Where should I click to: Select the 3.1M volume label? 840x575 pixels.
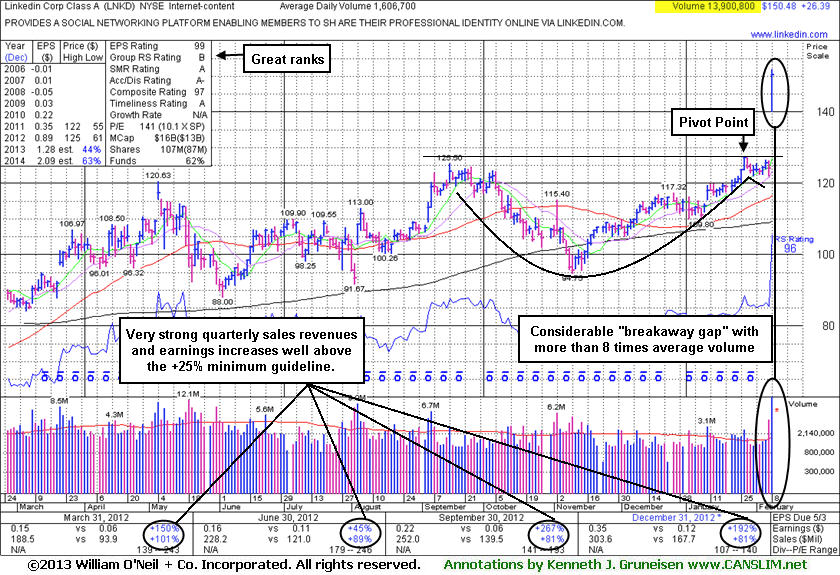pyautogui.click(x=707, y=421)
